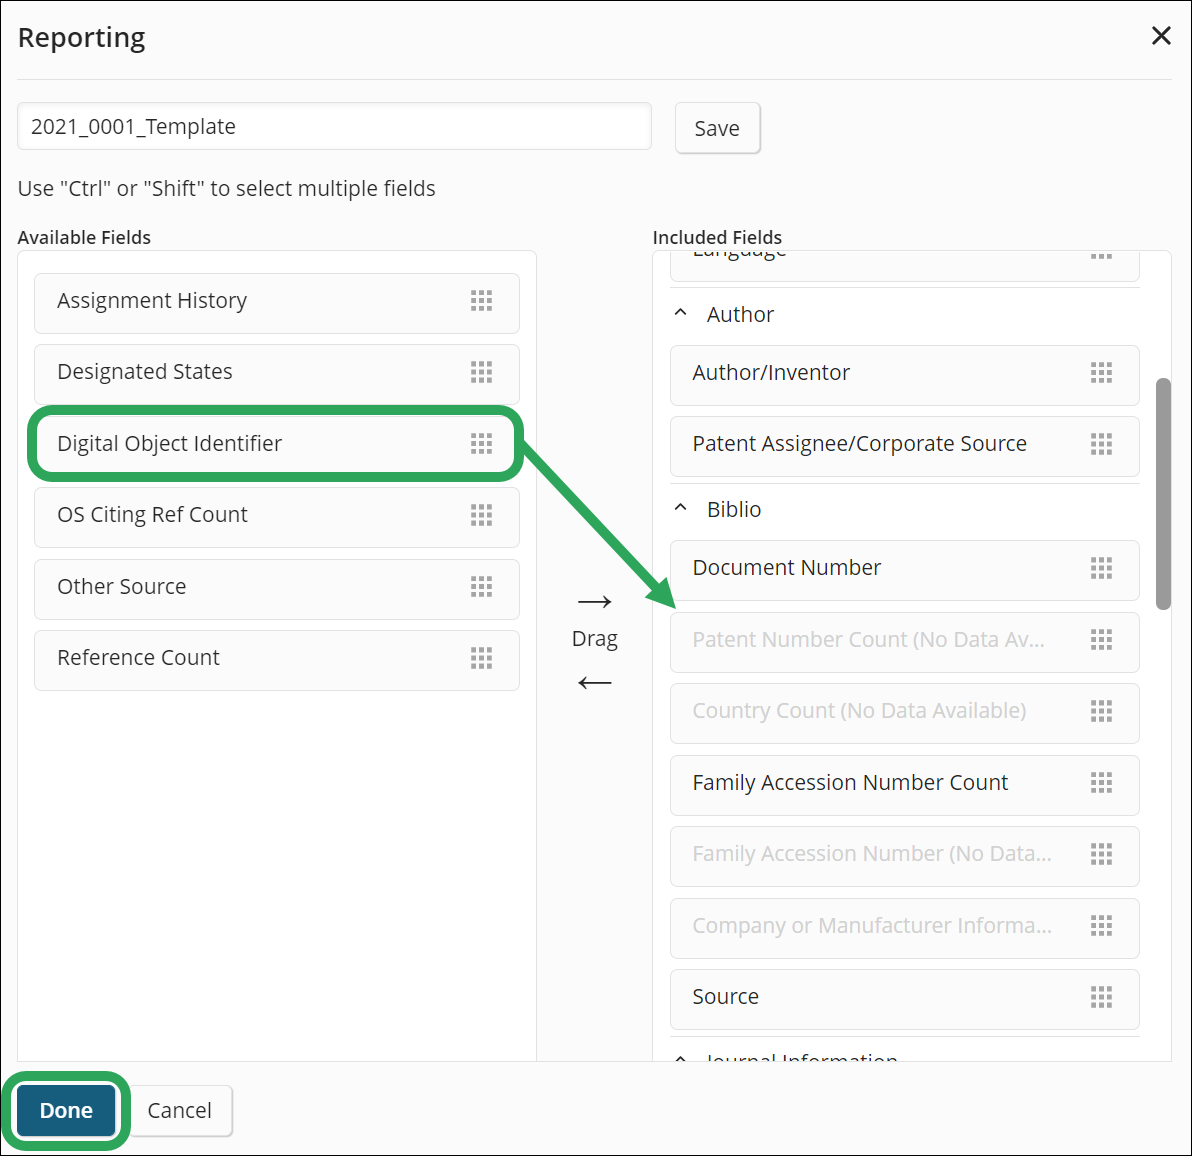Click the Done button
Image resolution: width=1192 pixels, height=1156 pixels.
[66, 1110]
